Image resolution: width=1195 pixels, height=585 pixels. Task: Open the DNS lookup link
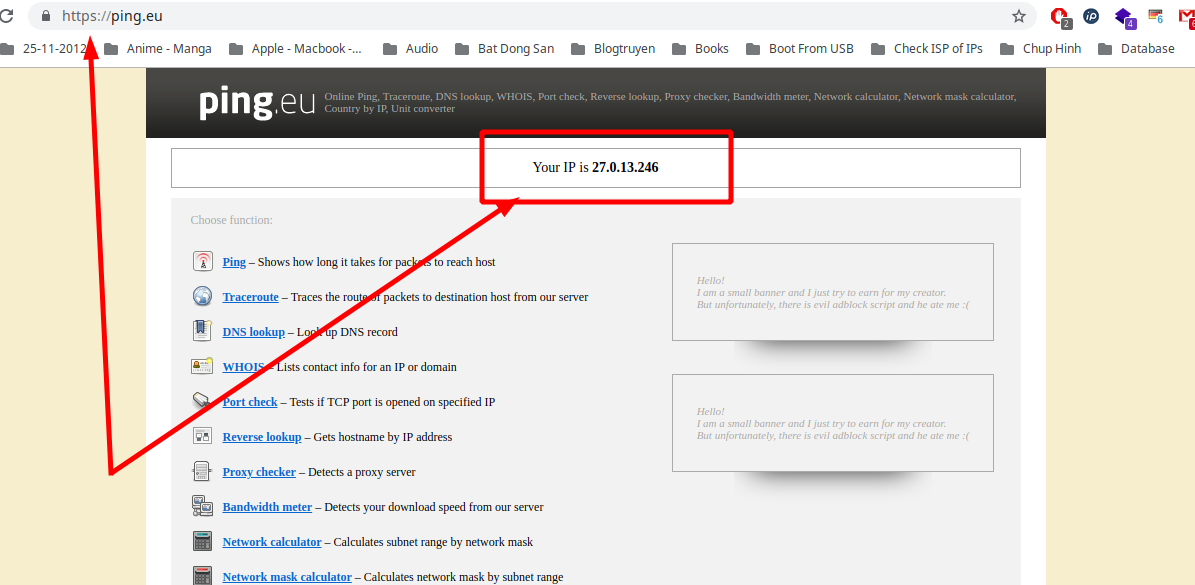tap(254, 332)
